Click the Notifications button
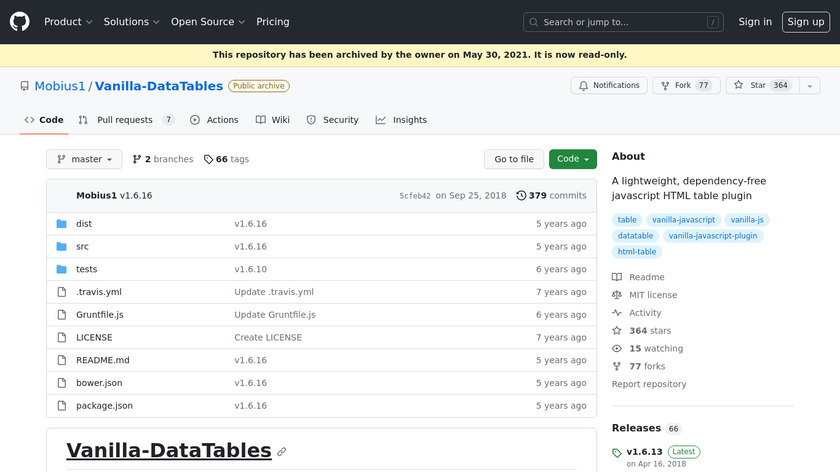Image resolution: width=840 pixels, height=472 pixels. tap(609, 86)
